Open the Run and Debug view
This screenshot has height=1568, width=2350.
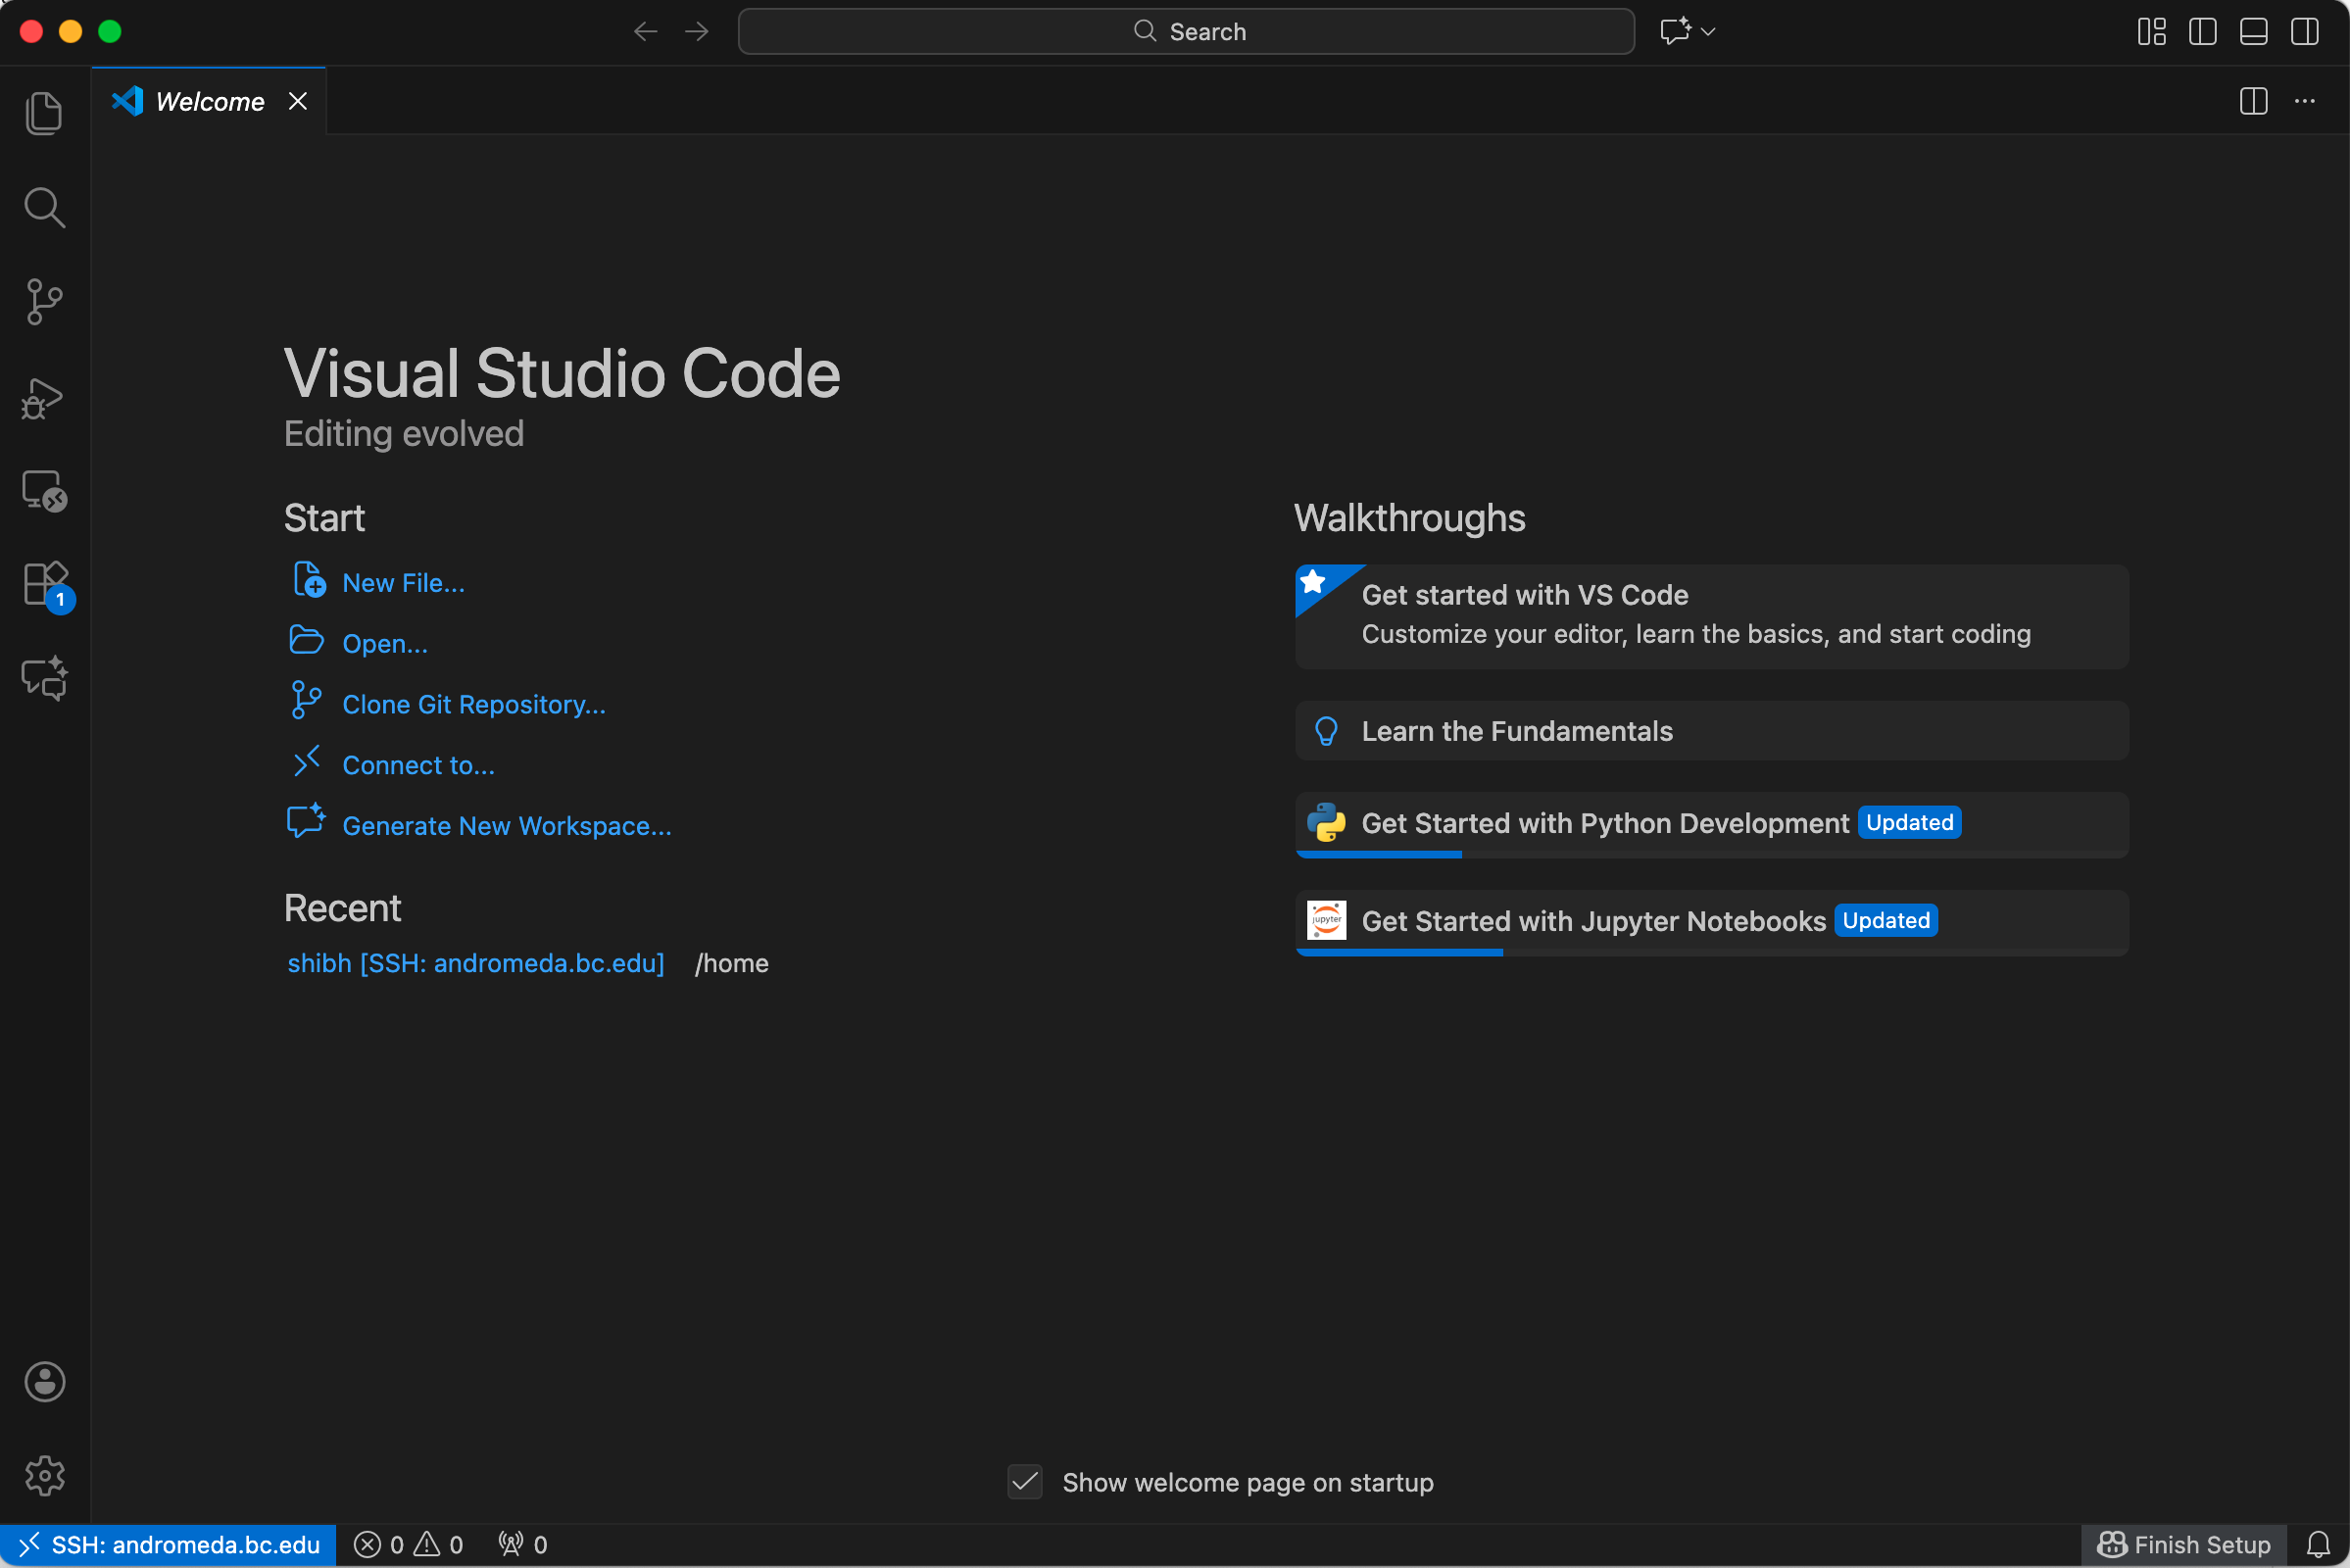(x=44, y=398)
